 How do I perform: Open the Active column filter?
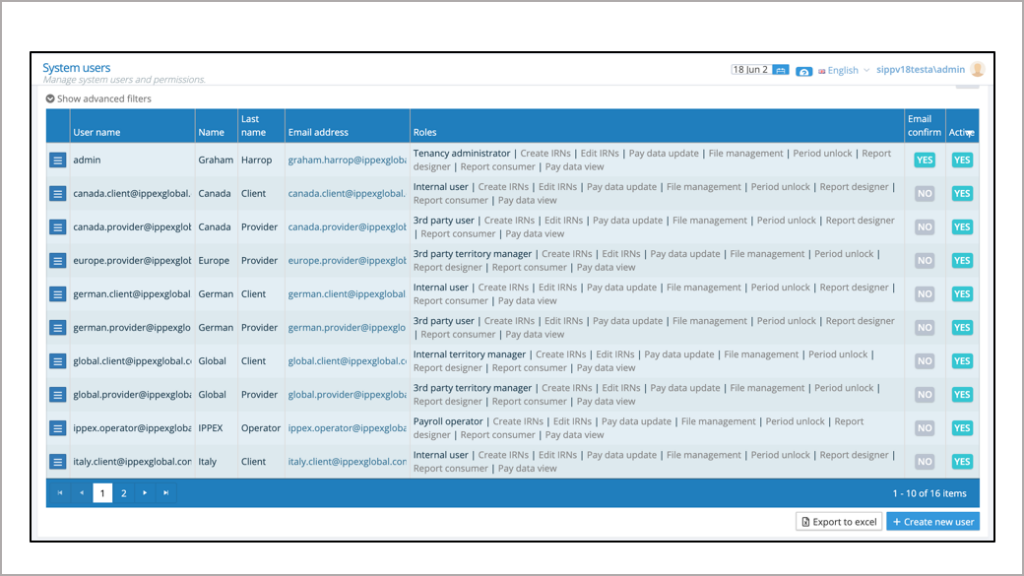click(x=970, y=134)
